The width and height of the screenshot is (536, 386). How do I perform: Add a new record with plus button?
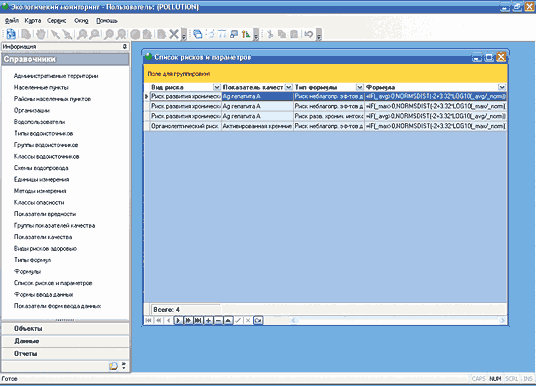pyautogui.click(x=208, y=320)
